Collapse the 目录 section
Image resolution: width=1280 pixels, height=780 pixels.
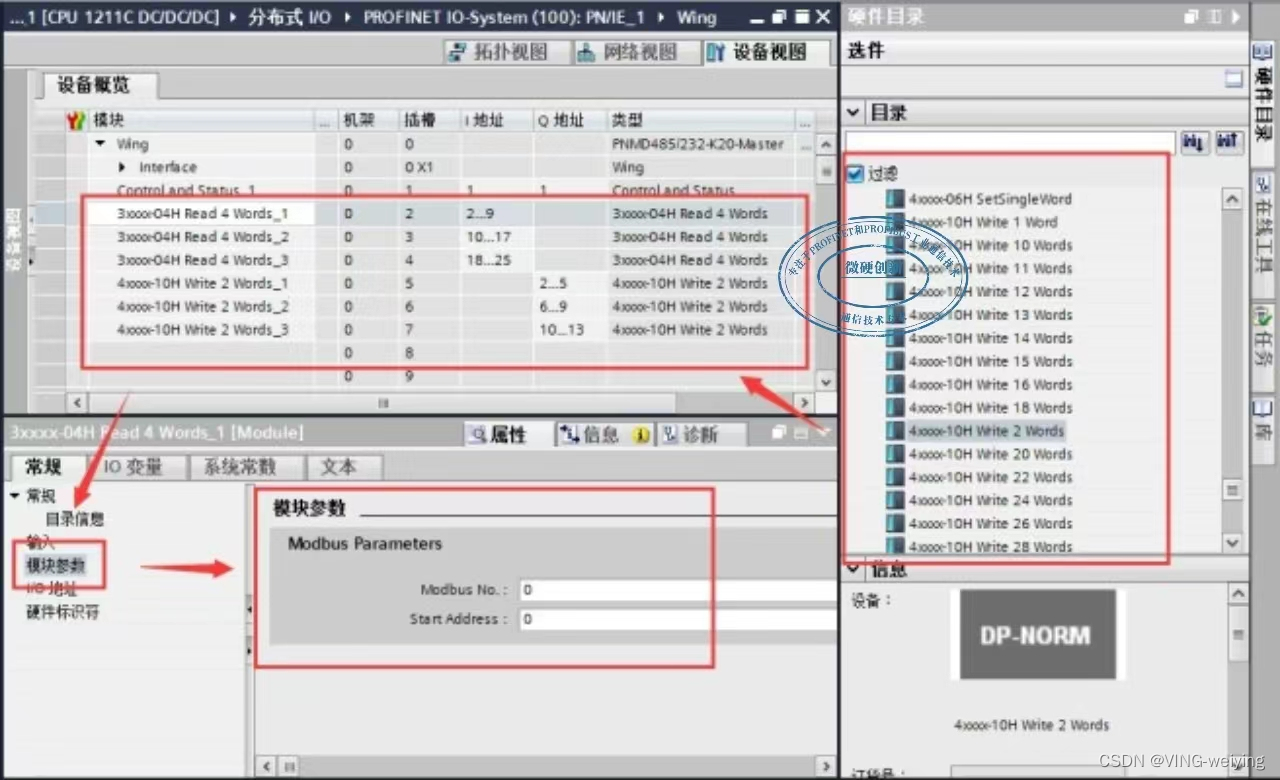tap(853, 112)
